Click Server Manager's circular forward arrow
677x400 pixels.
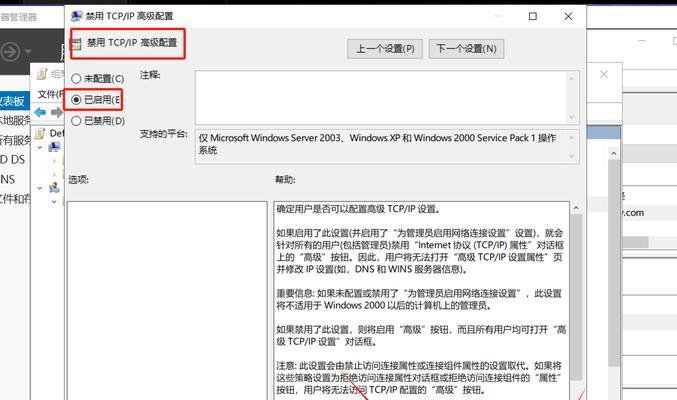pos(10,52)
